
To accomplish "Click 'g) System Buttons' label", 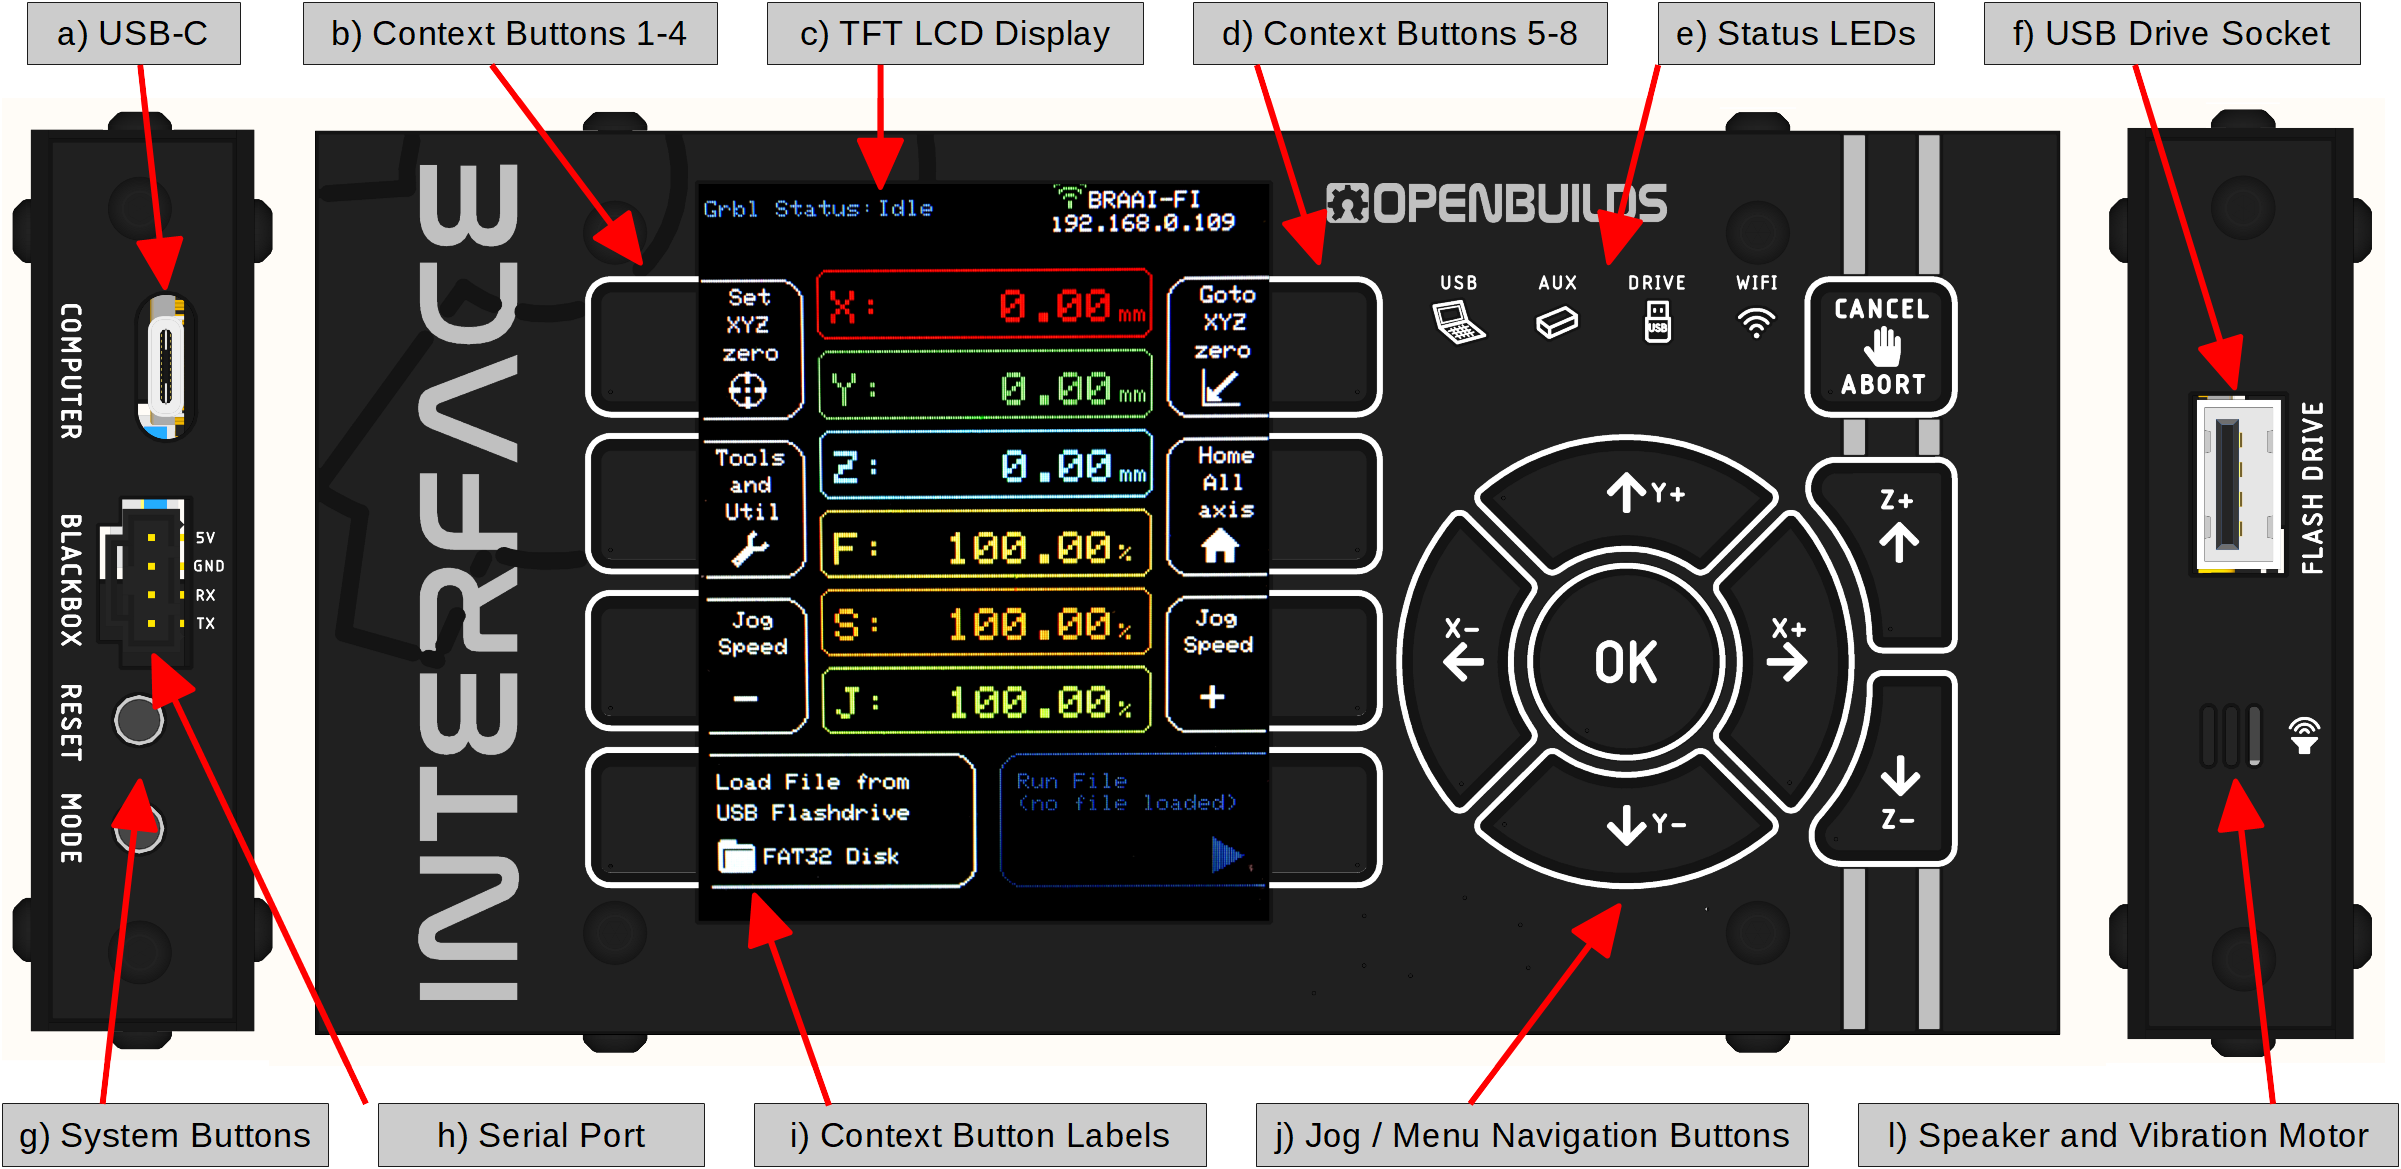I will click(165, 1135).
